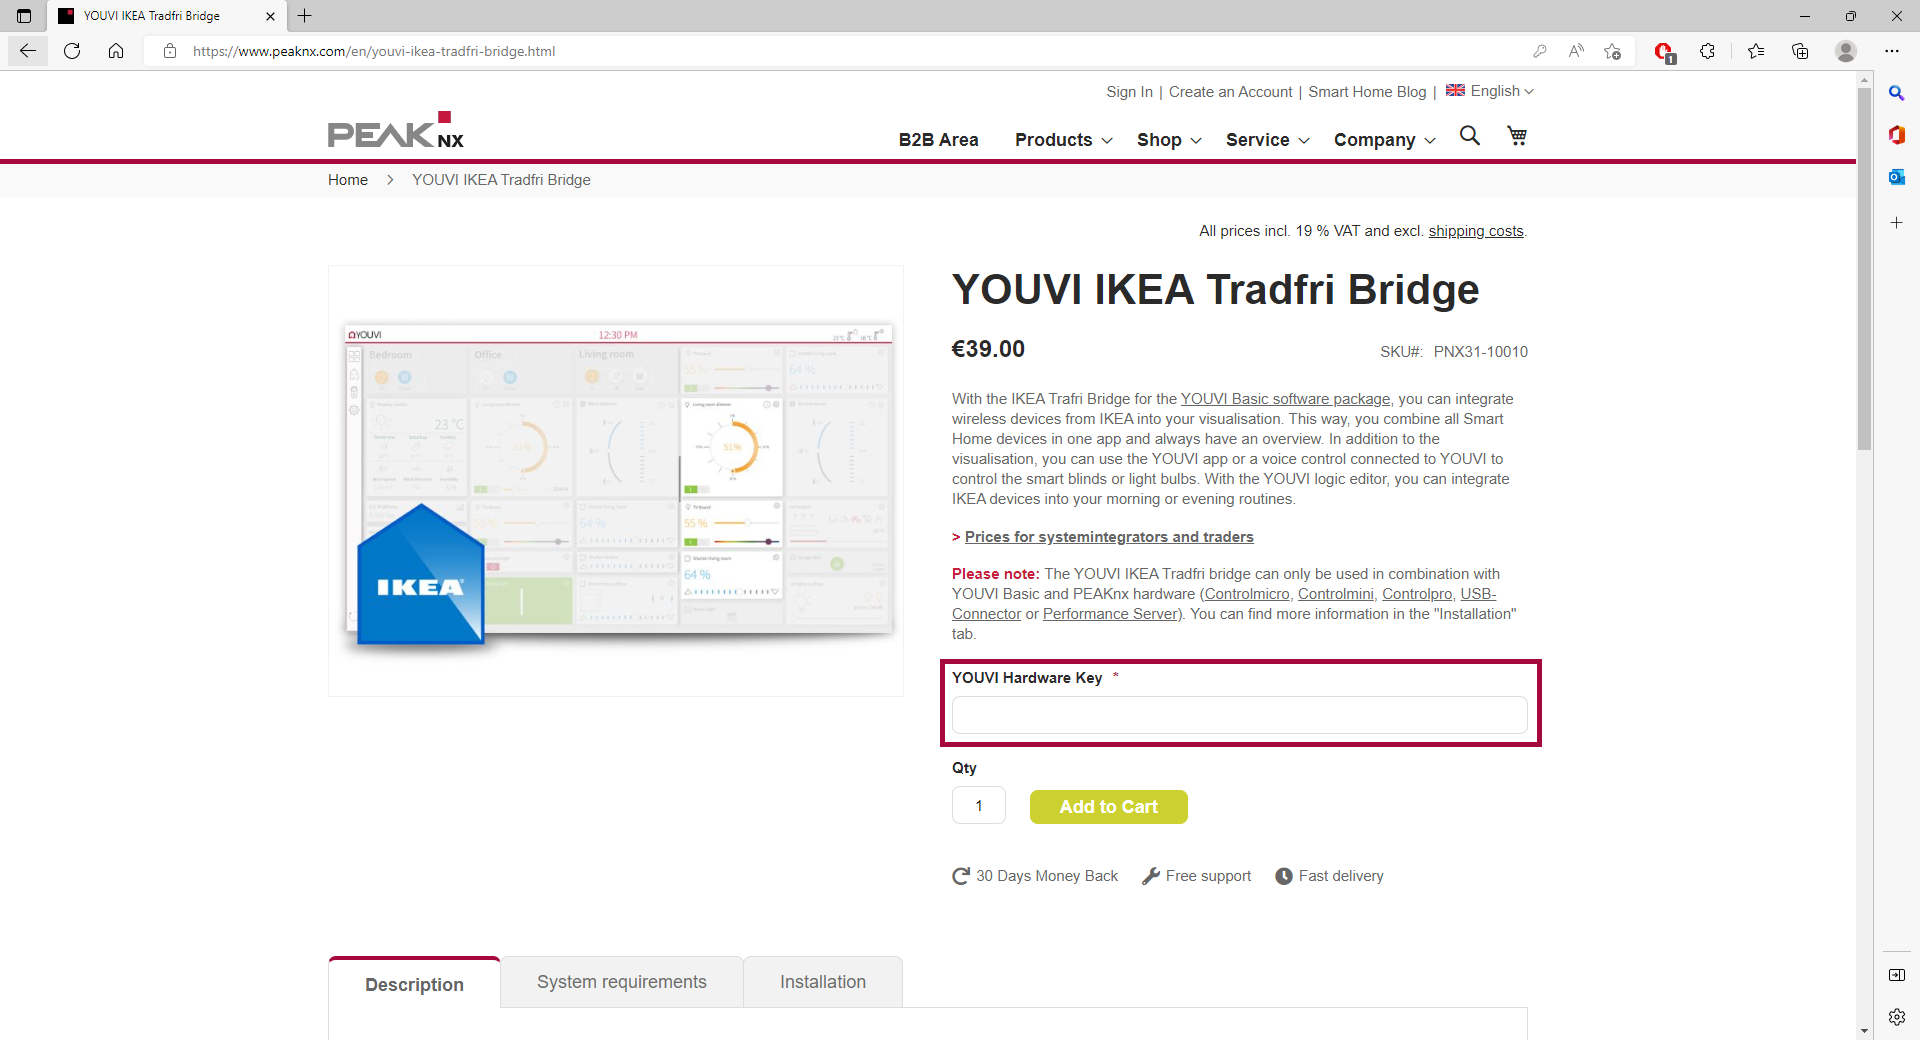Open Favorites list icon
Image resolution: width=1920 pixels, height=1040 pixels.
click(1756, 51)
